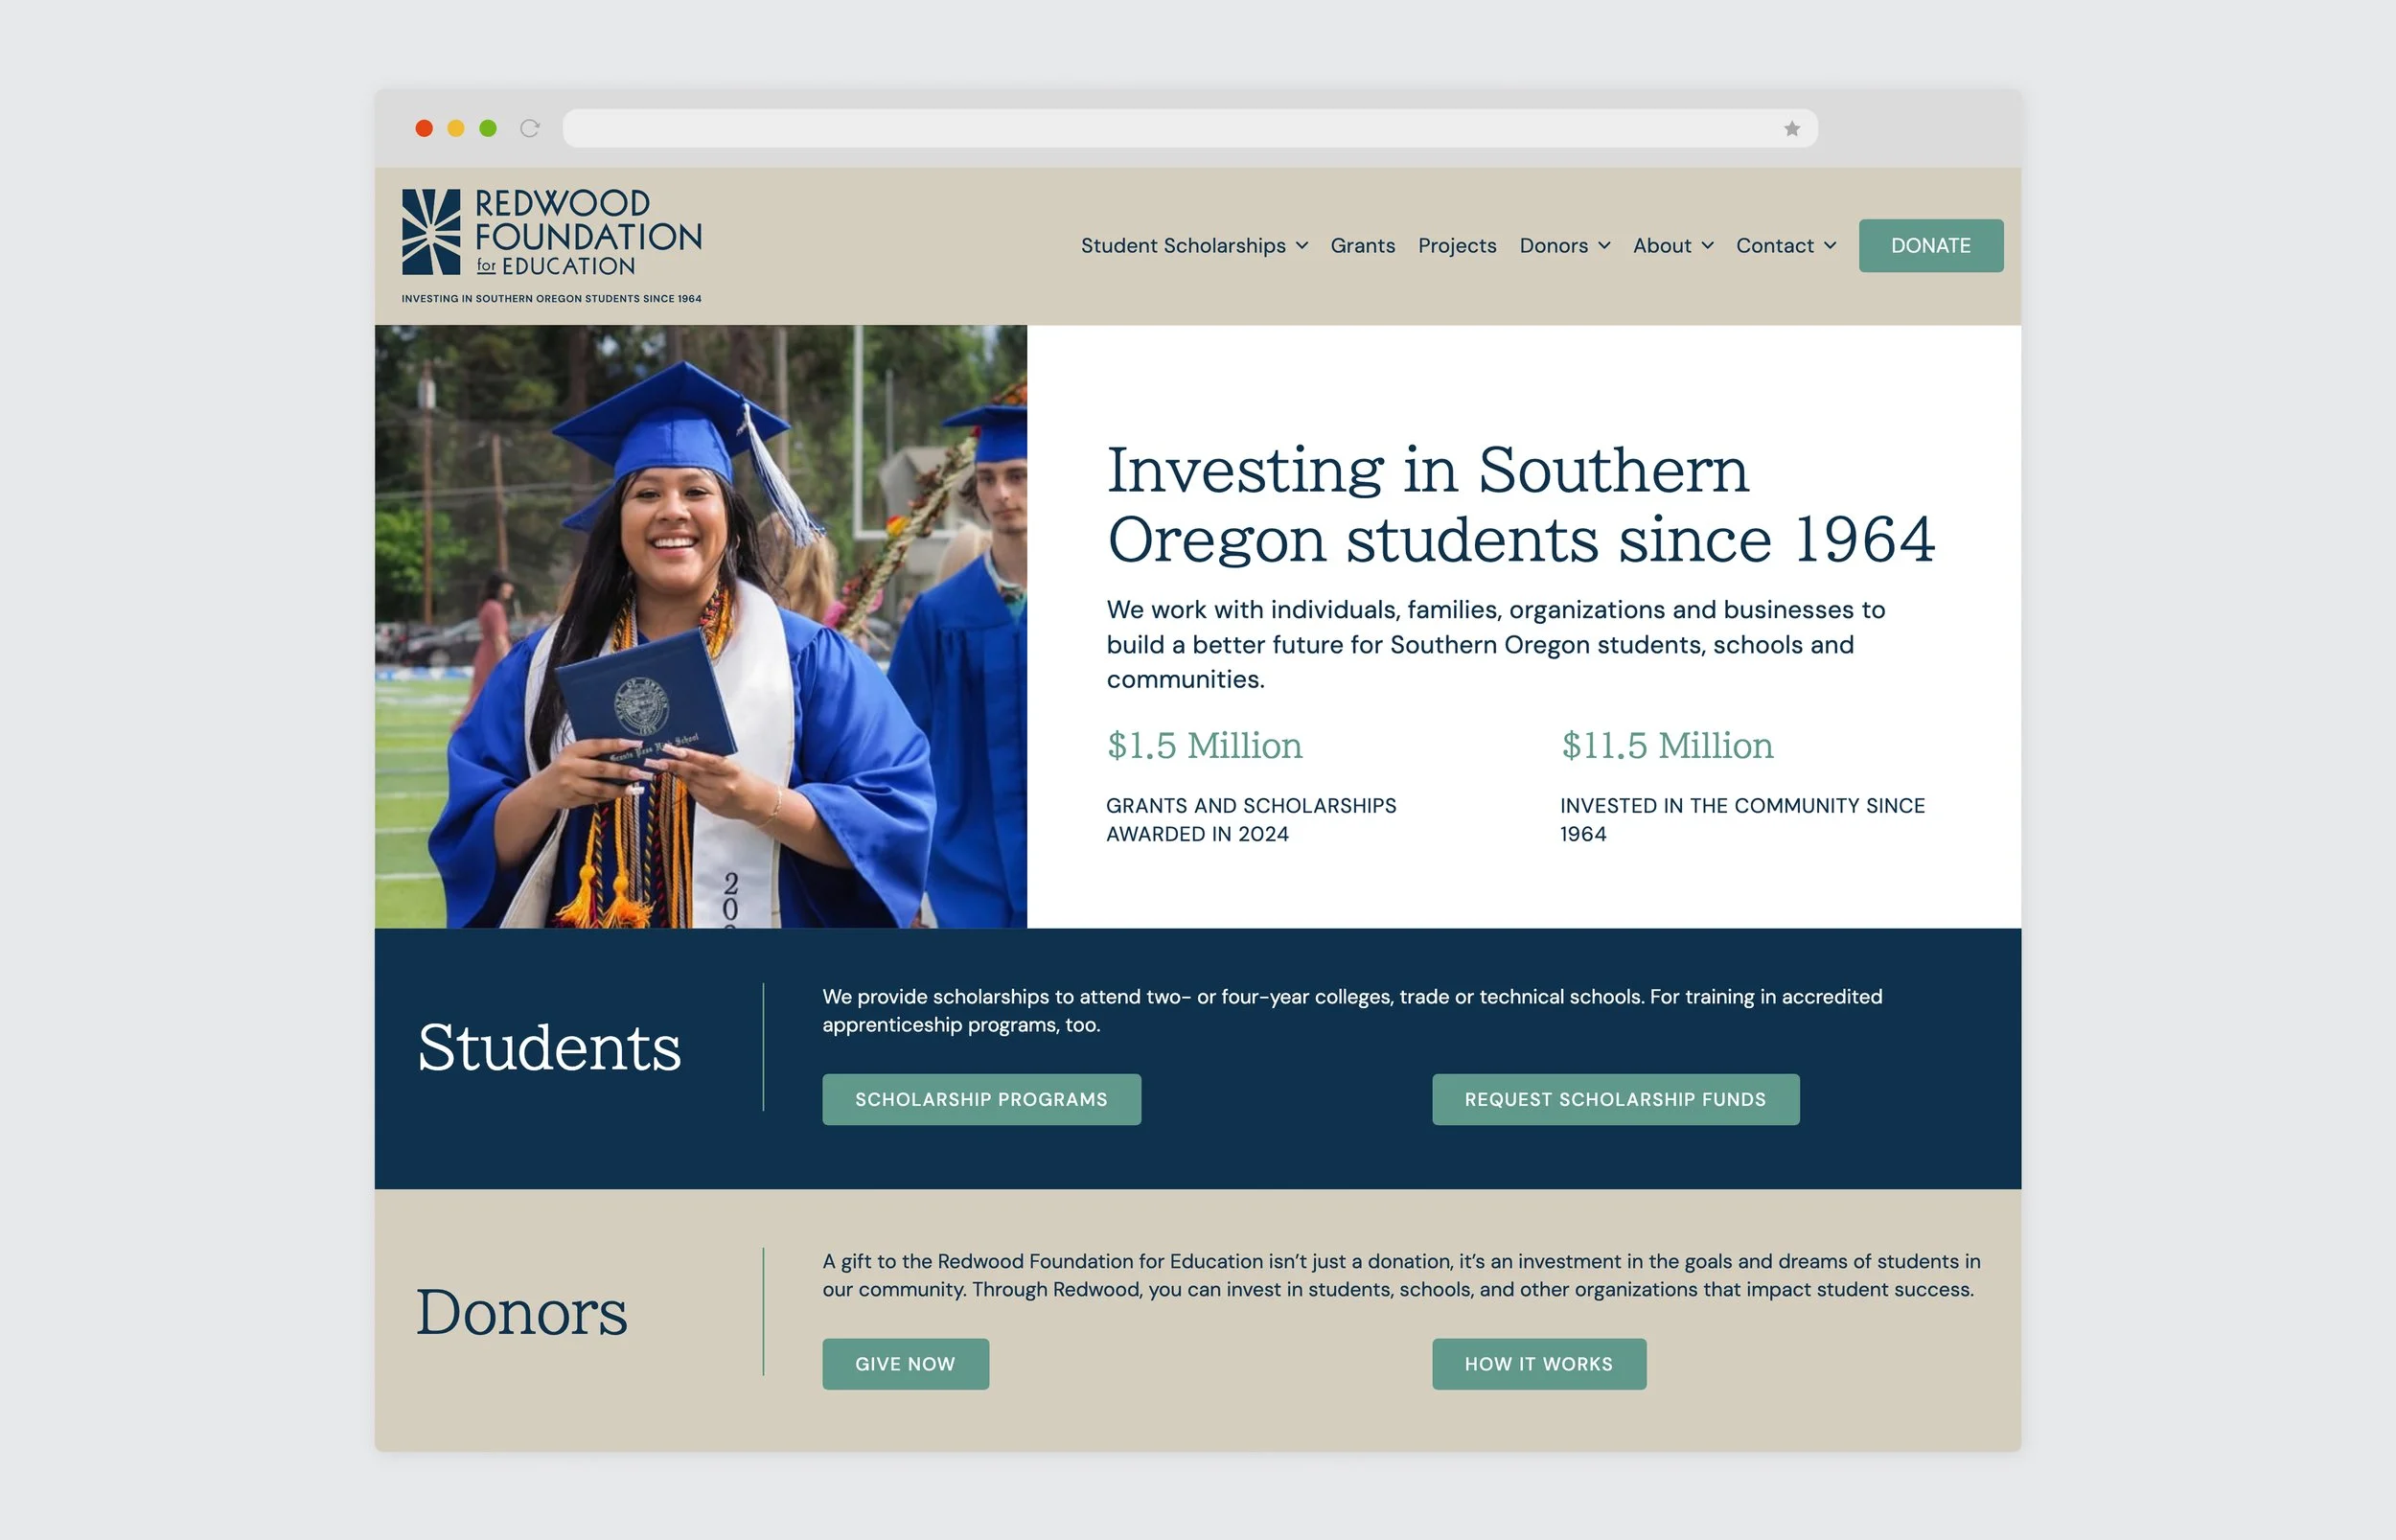2396x1540 pixels.
Task: Click the green window dot
Action: click(488, 128)
